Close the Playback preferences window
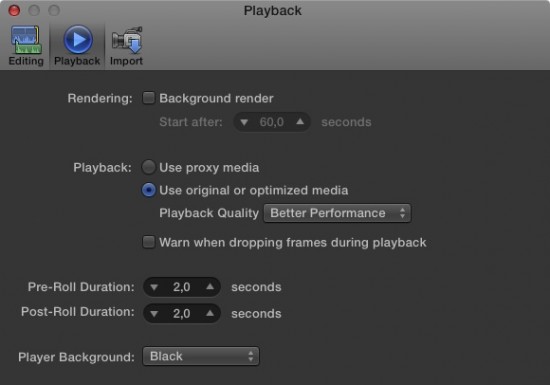 point(14,11)
